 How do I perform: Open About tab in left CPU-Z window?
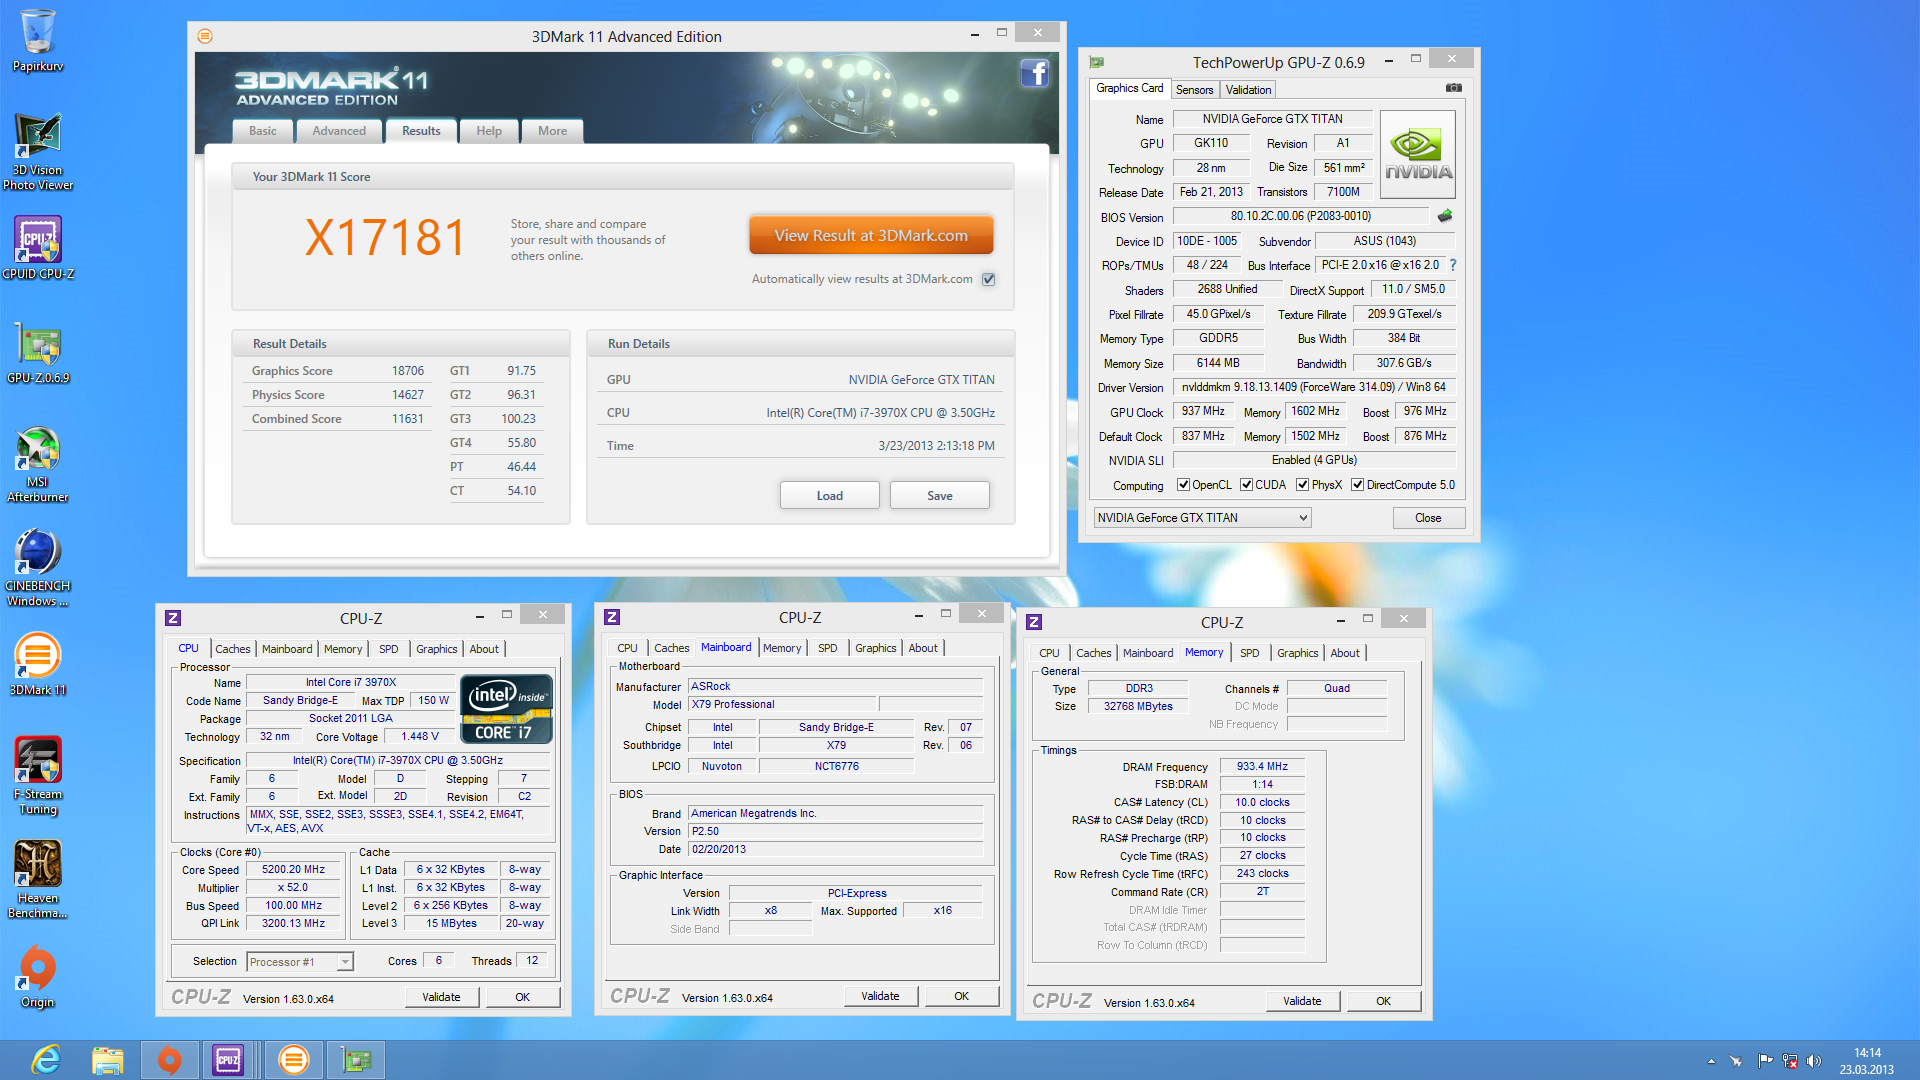coord(484,649)
